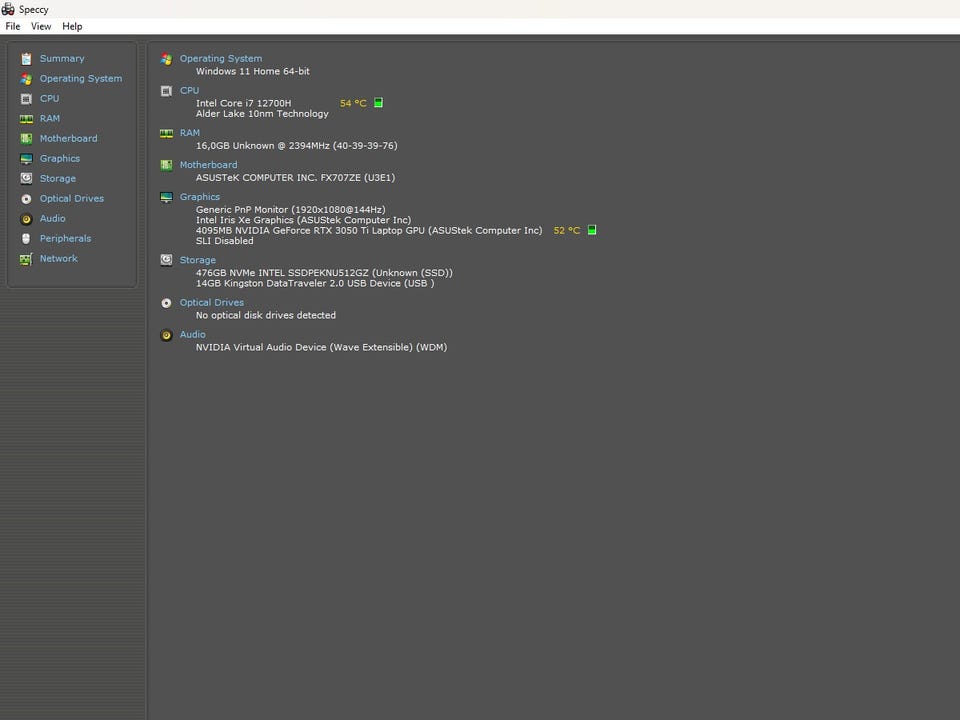Click the memory icon beside RAM heading
The height and width of the screenshot is (720, 960).
[x=167, y=133]
